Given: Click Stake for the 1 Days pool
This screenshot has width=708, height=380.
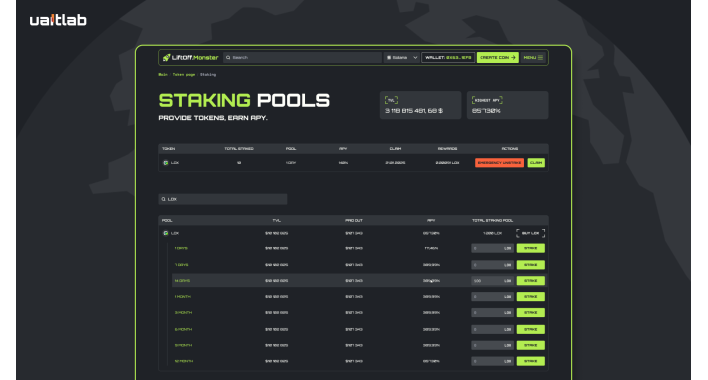Looking at the screenshot, I should point(531,248).
